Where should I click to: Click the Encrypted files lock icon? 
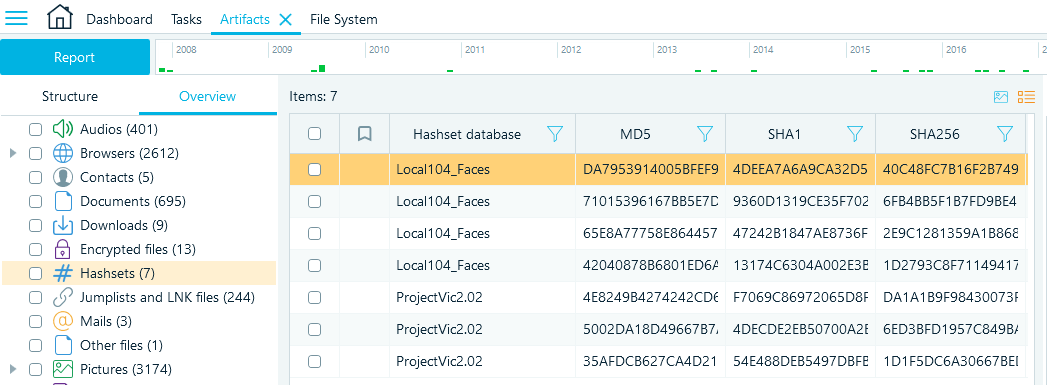coord(62,250)
